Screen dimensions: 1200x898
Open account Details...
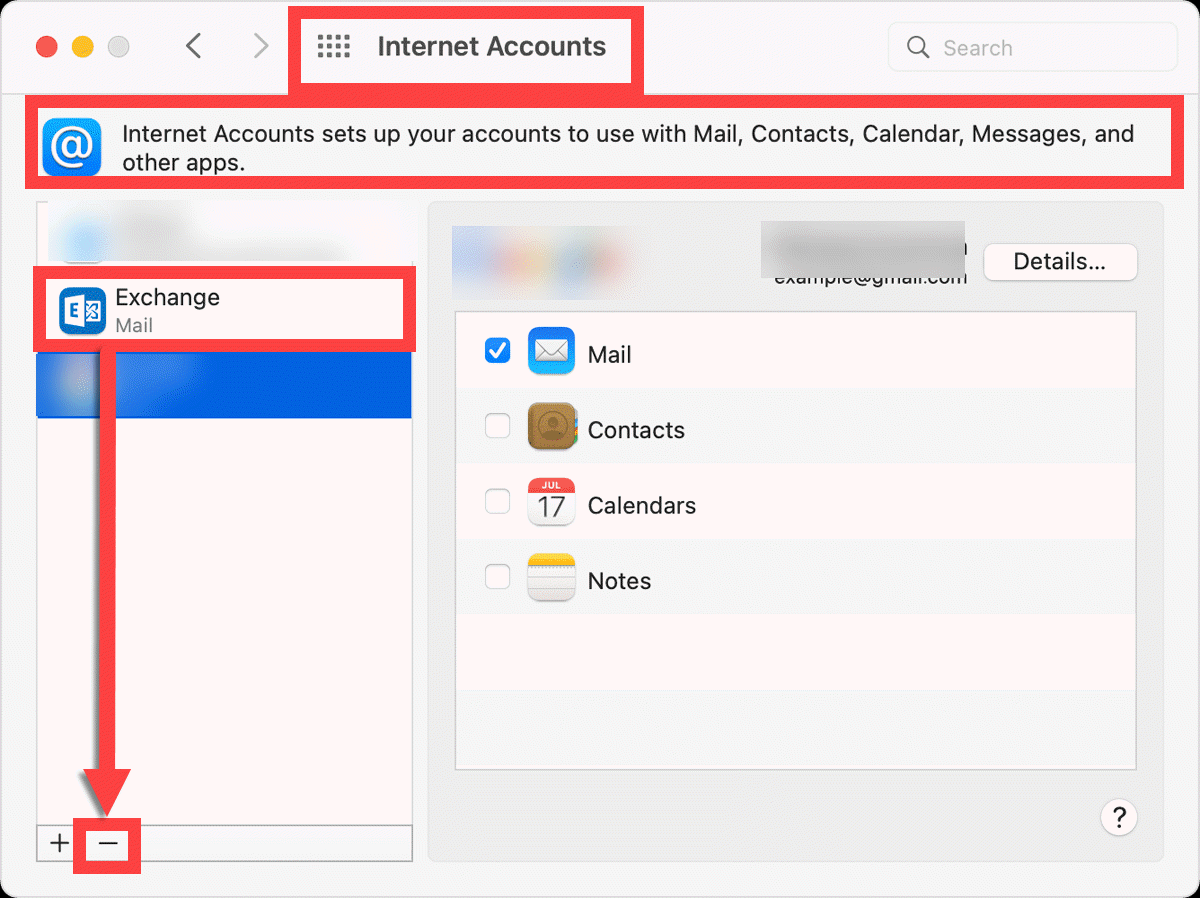coord(1060,262)
